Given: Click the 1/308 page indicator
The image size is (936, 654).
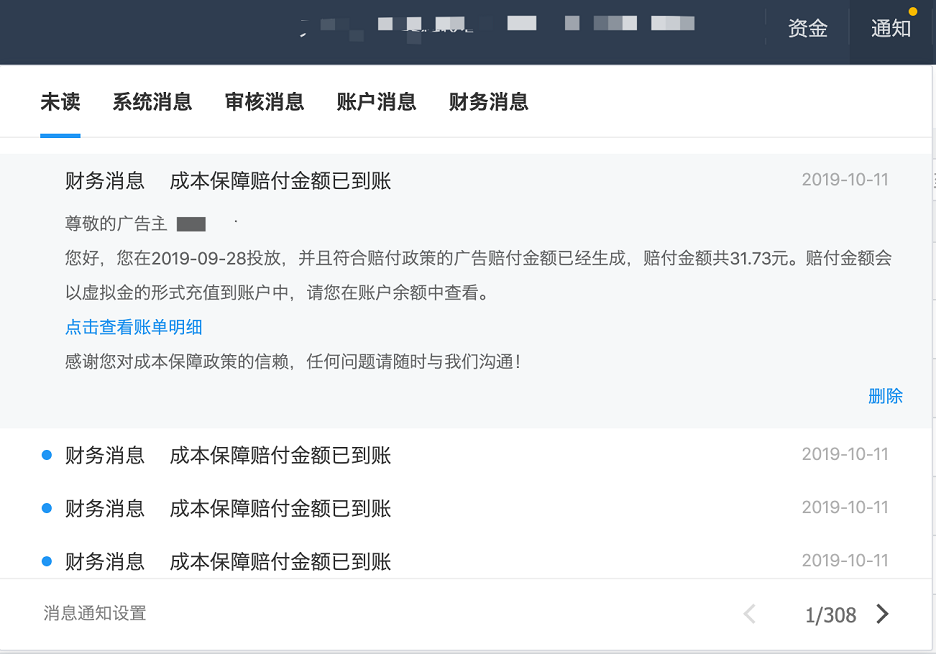Looking at the screenshot, I should pyautogui.click(x=830, y=615).
